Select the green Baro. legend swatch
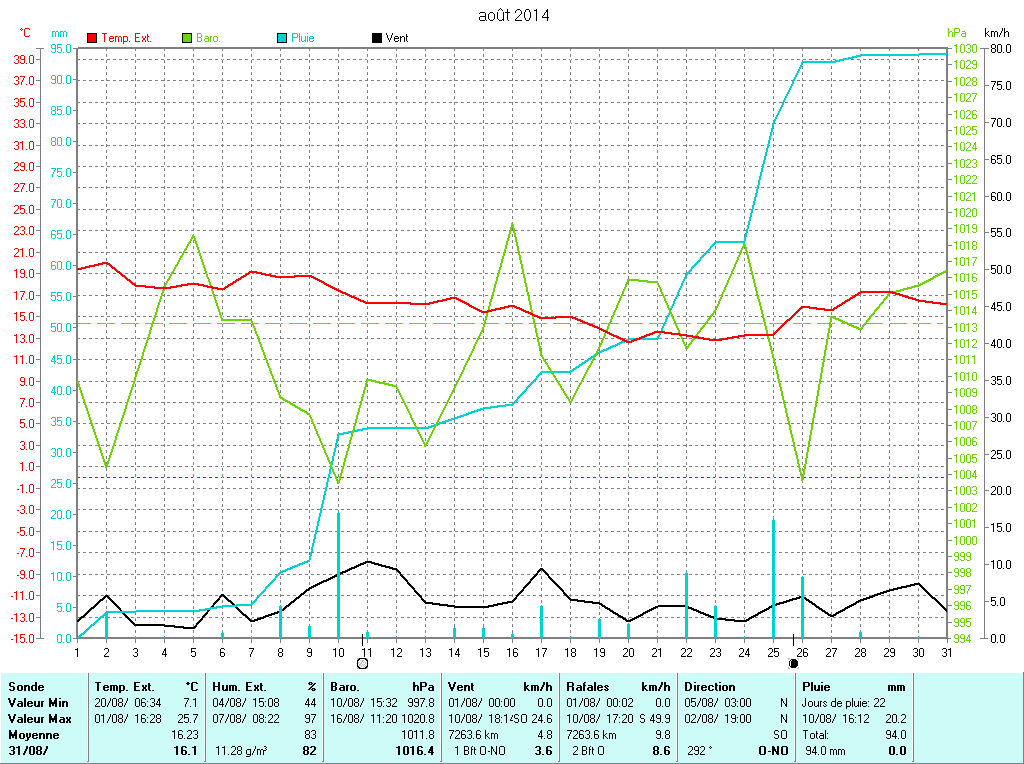 pos(187,38)
